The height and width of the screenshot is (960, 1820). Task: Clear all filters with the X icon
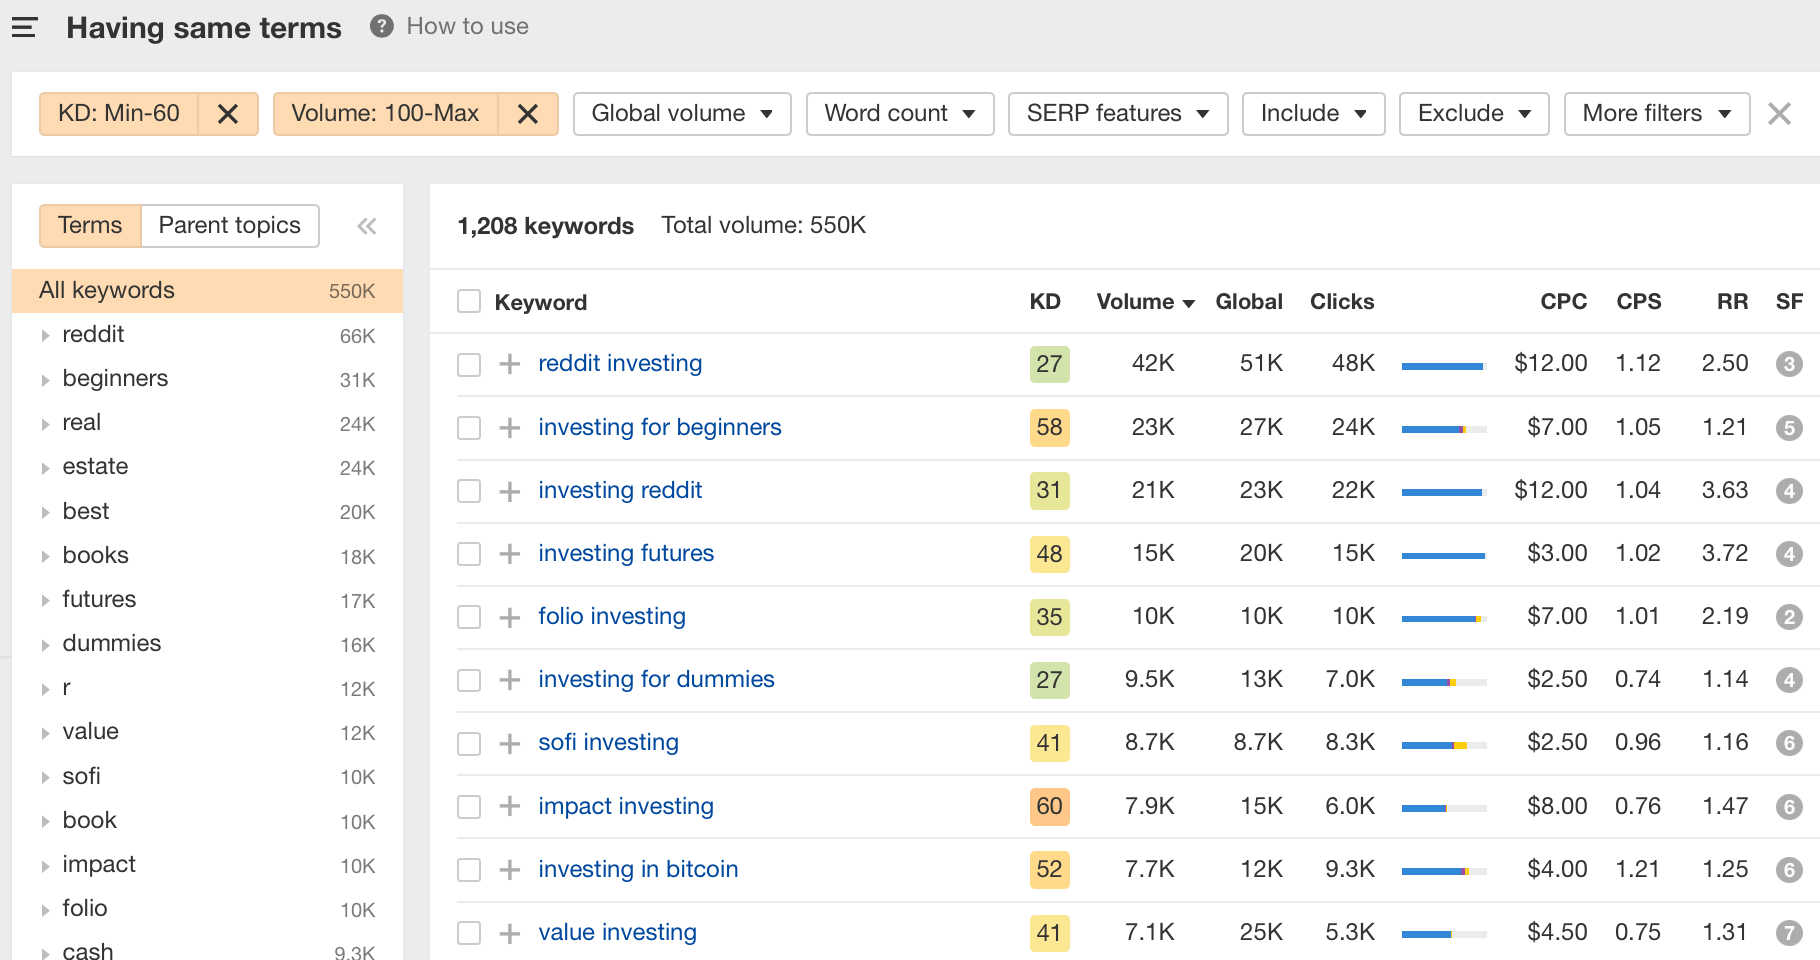pos(1779,113)
